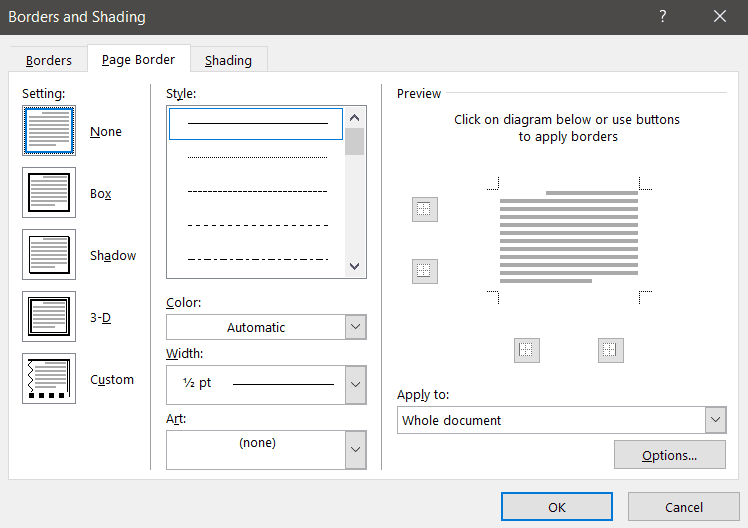Confirm with the OK button

click(x=557, y=507)
